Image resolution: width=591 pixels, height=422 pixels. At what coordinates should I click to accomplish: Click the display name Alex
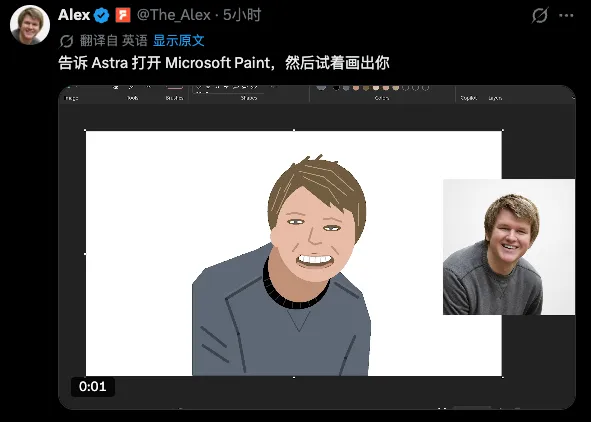(74, 15)
